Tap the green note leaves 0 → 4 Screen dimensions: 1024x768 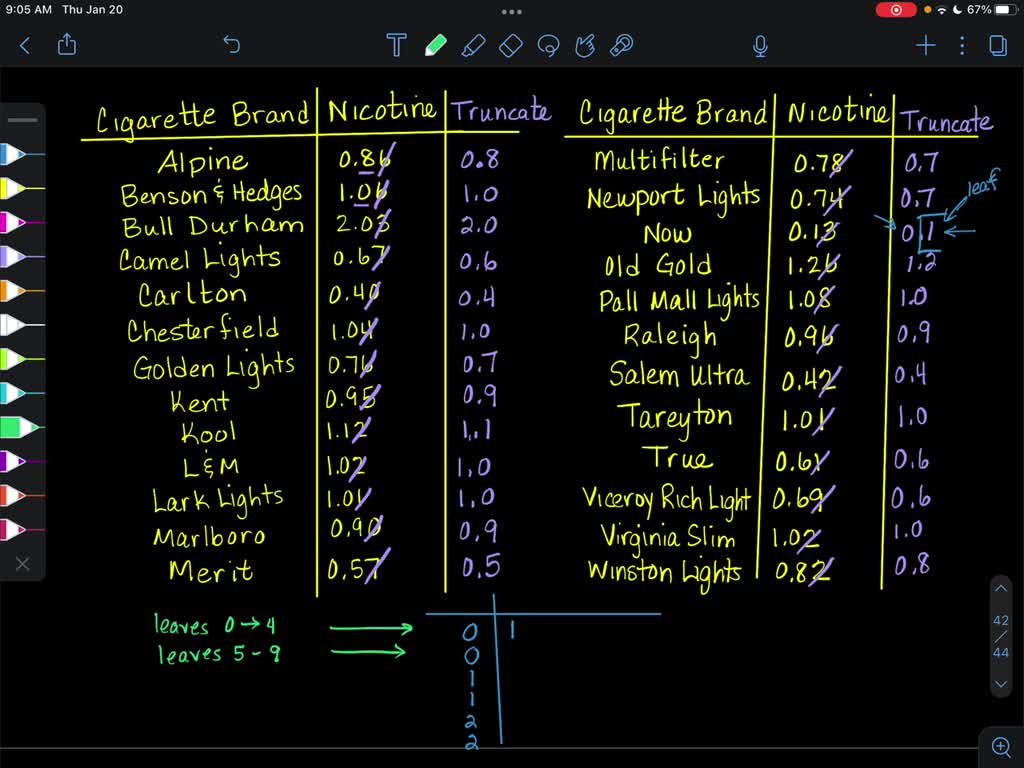click(x=215, y=625)
